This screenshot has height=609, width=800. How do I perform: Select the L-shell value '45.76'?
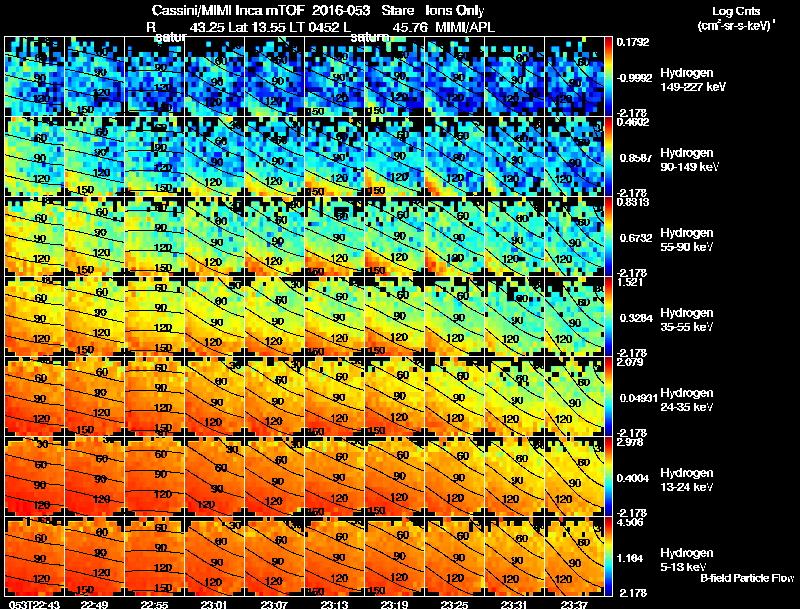[410, 28]
